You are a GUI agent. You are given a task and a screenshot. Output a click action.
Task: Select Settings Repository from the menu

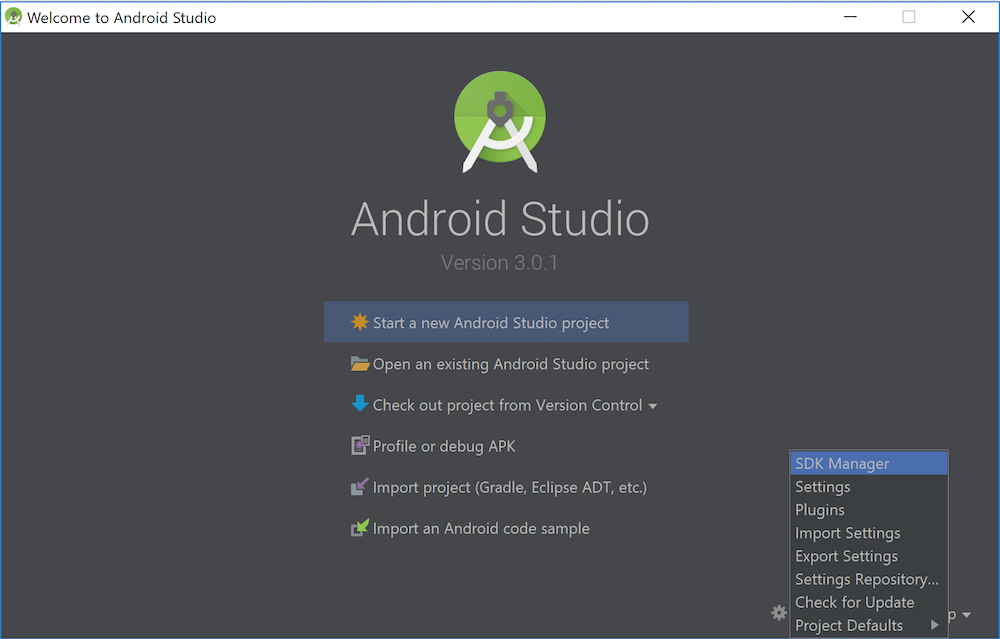coord(866,579)
